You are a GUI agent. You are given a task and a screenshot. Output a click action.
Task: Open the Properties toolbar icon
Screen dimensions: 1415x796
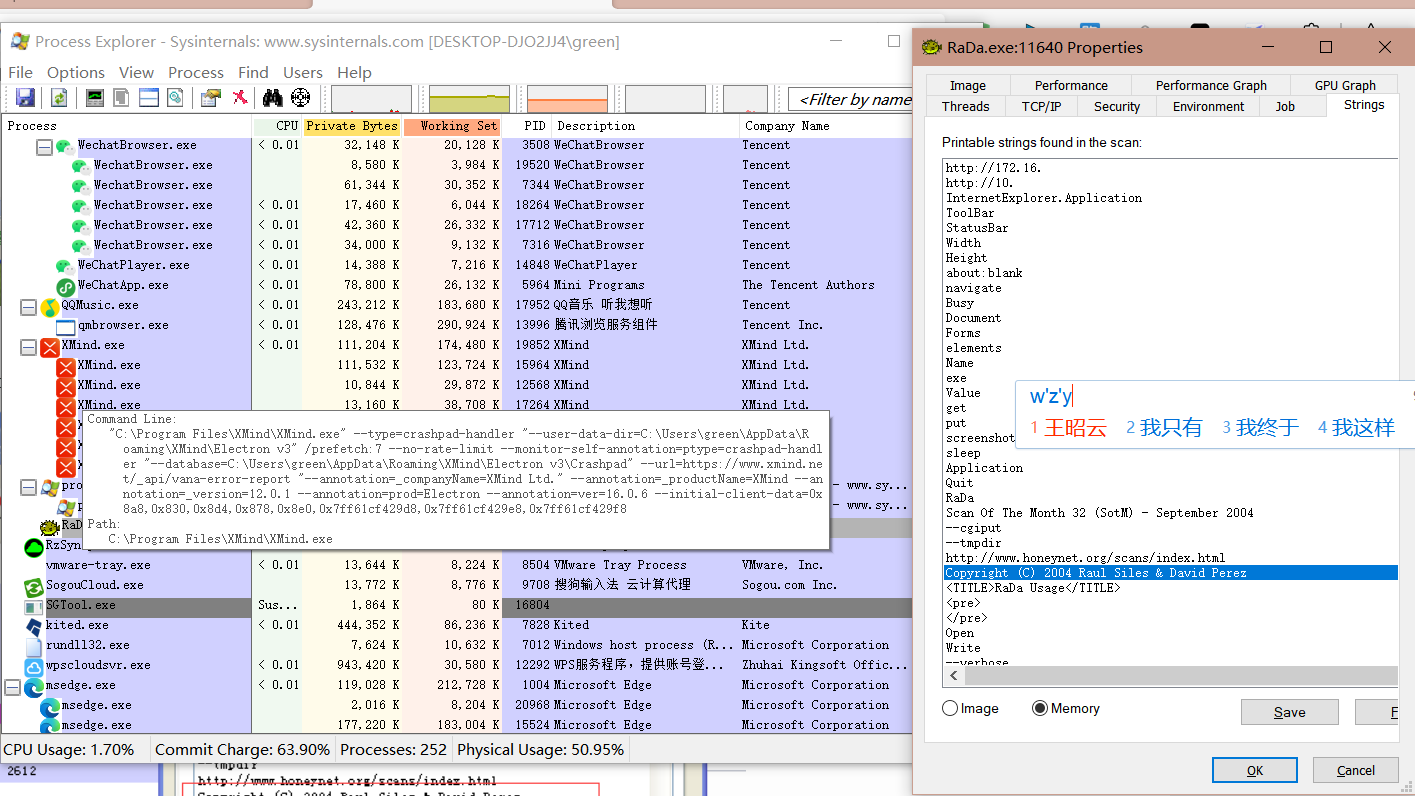pos(210,97)
